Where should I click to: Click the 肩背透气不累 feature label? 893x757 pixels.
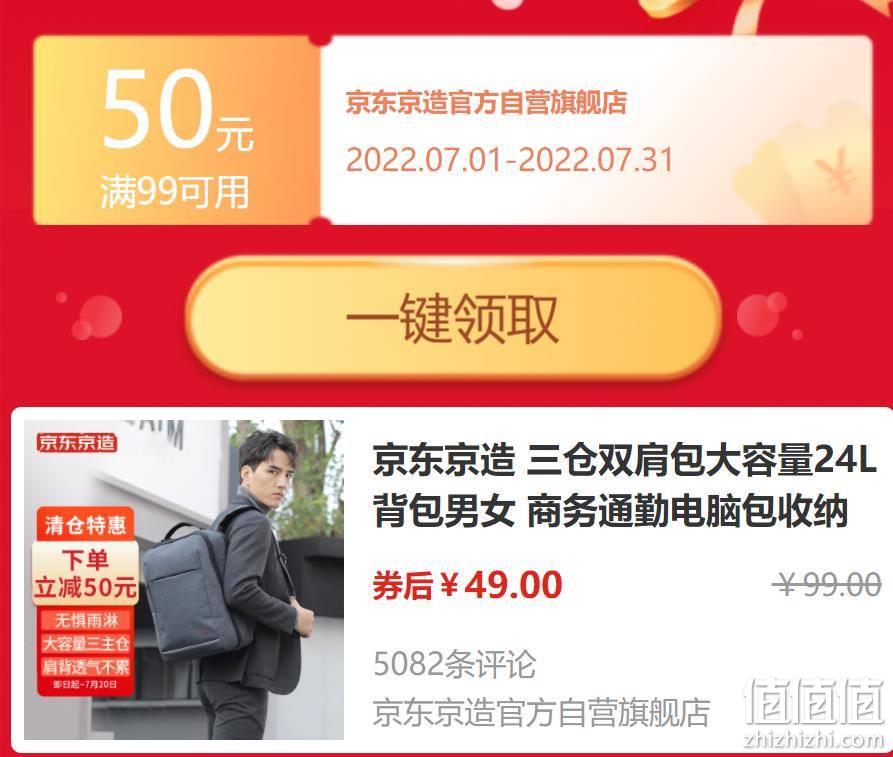tap(85, 667)
